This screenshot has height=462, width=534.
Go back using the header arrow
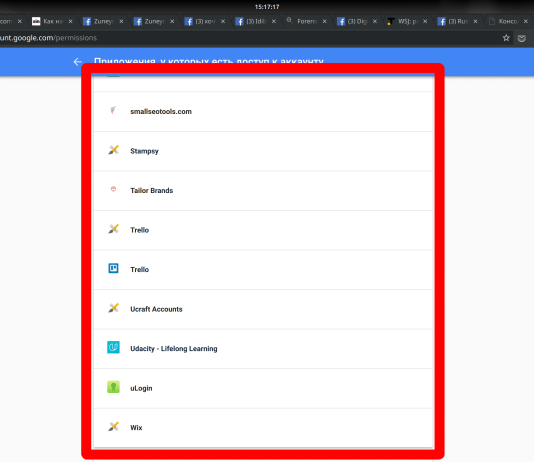pyautogui.click(x=78, y=62)
